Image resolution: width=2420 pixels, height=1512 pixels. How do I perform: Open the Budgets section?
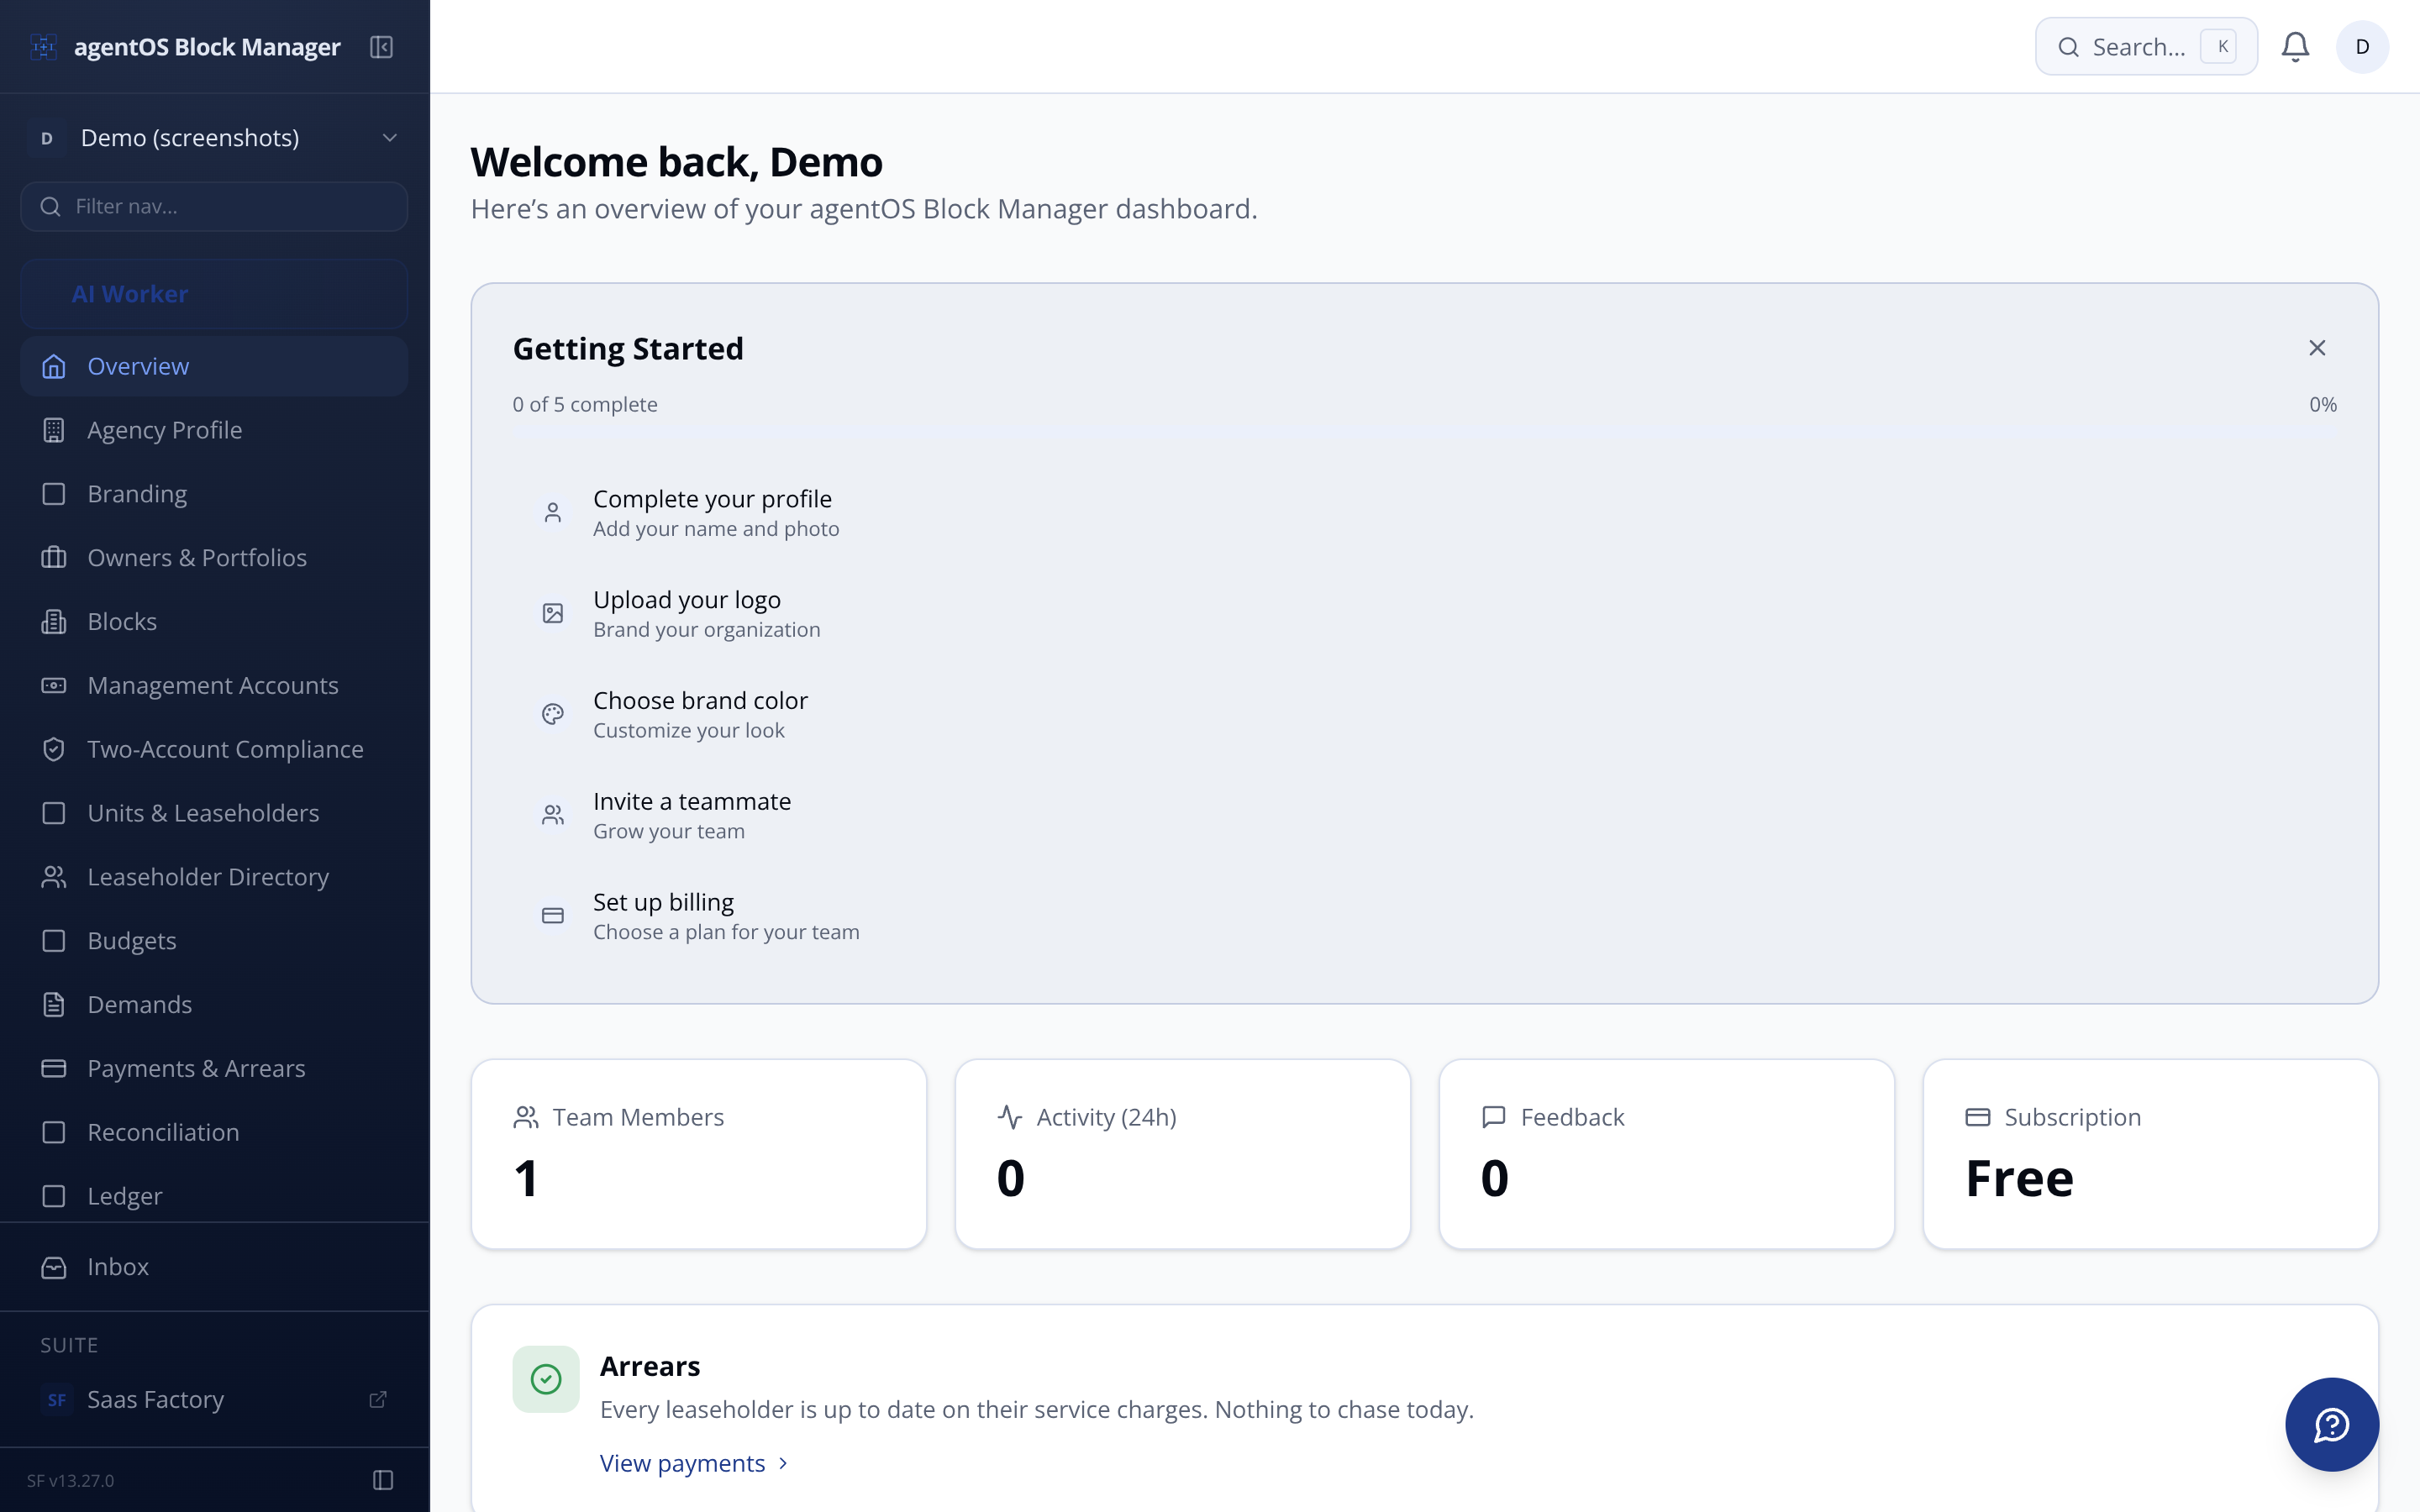214,941
